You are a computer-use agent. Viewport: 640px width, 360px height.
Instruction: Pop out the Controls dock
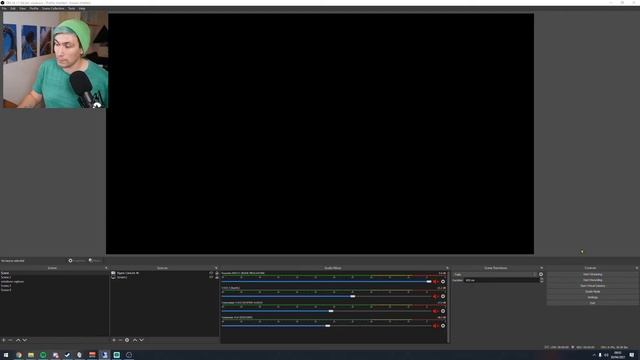637,268
